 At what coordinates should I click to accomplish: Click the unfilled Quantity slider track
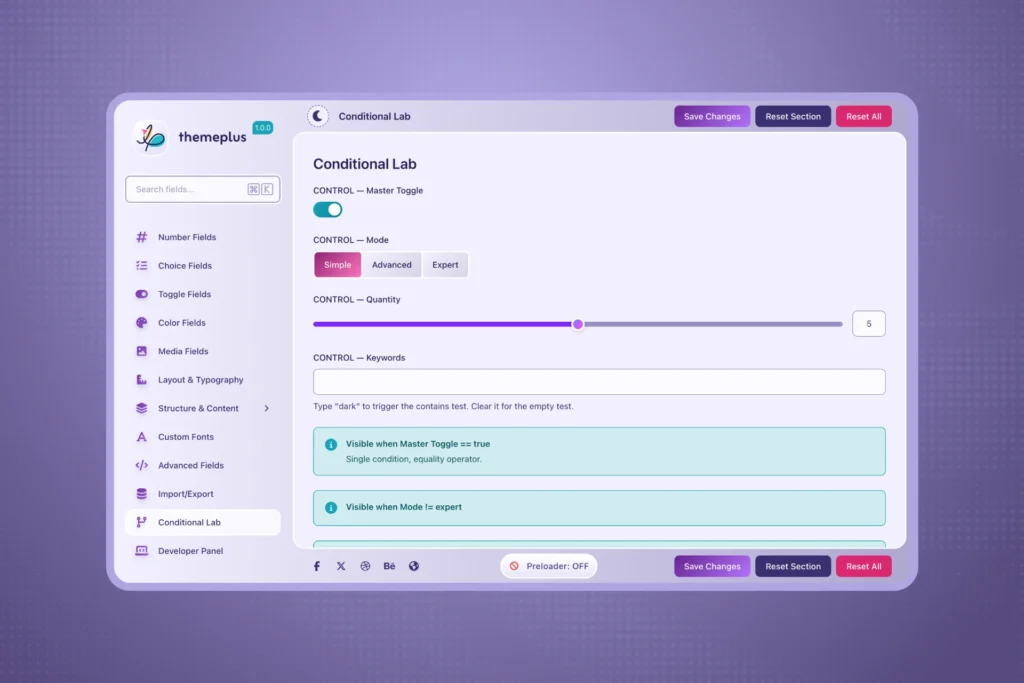point(712,324)
